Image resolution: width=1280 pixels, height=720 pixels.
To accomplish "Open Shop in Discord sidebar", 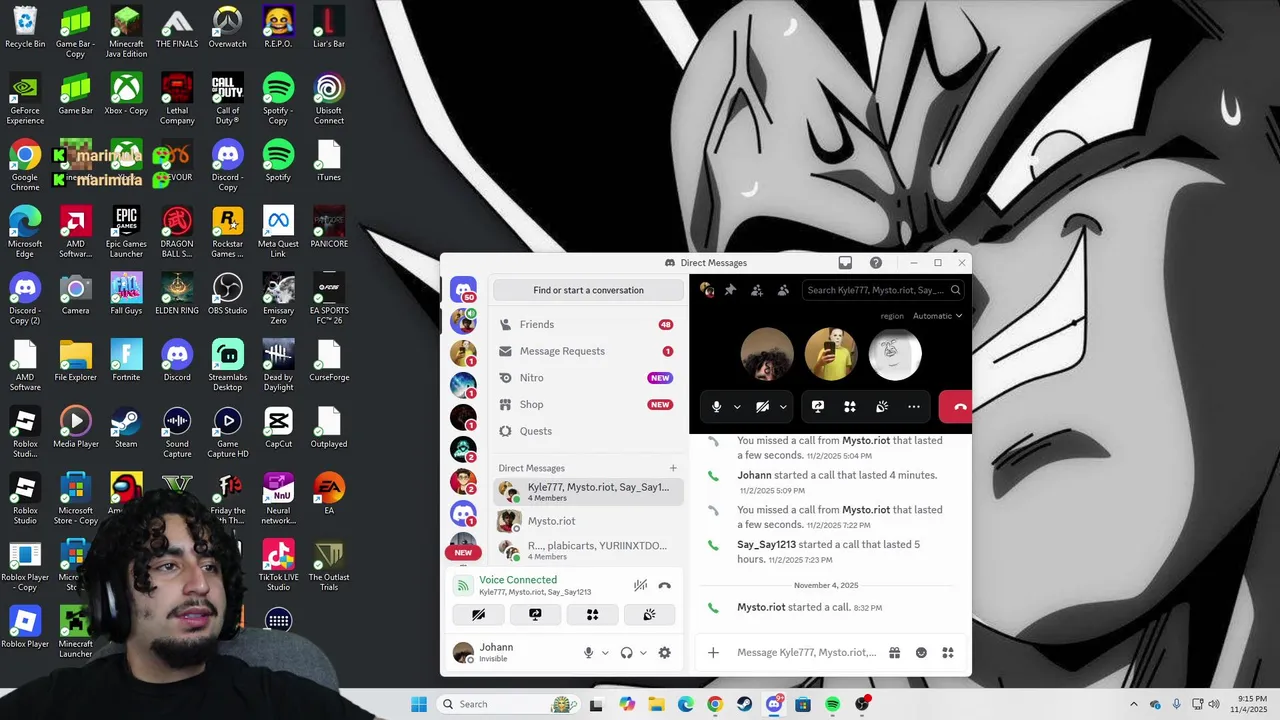I will (588, 404).
